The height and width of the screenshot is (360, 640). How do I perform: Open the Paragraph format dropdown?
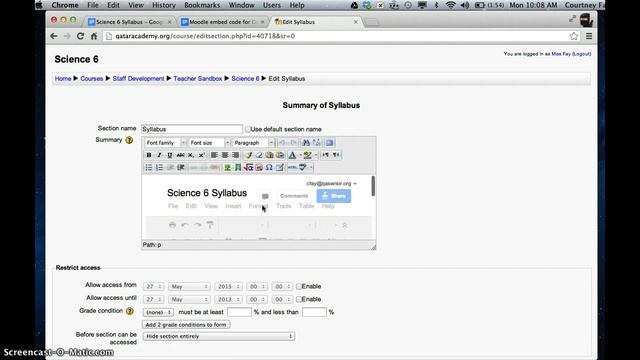pos(253,142)
